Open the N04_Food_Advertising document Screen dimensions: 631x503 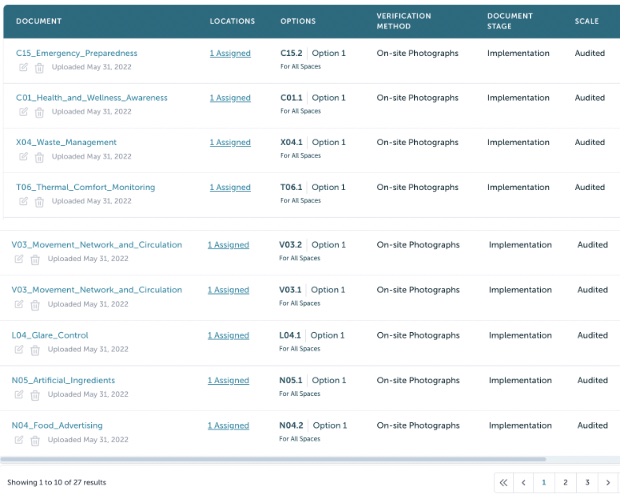coord(57,425)
